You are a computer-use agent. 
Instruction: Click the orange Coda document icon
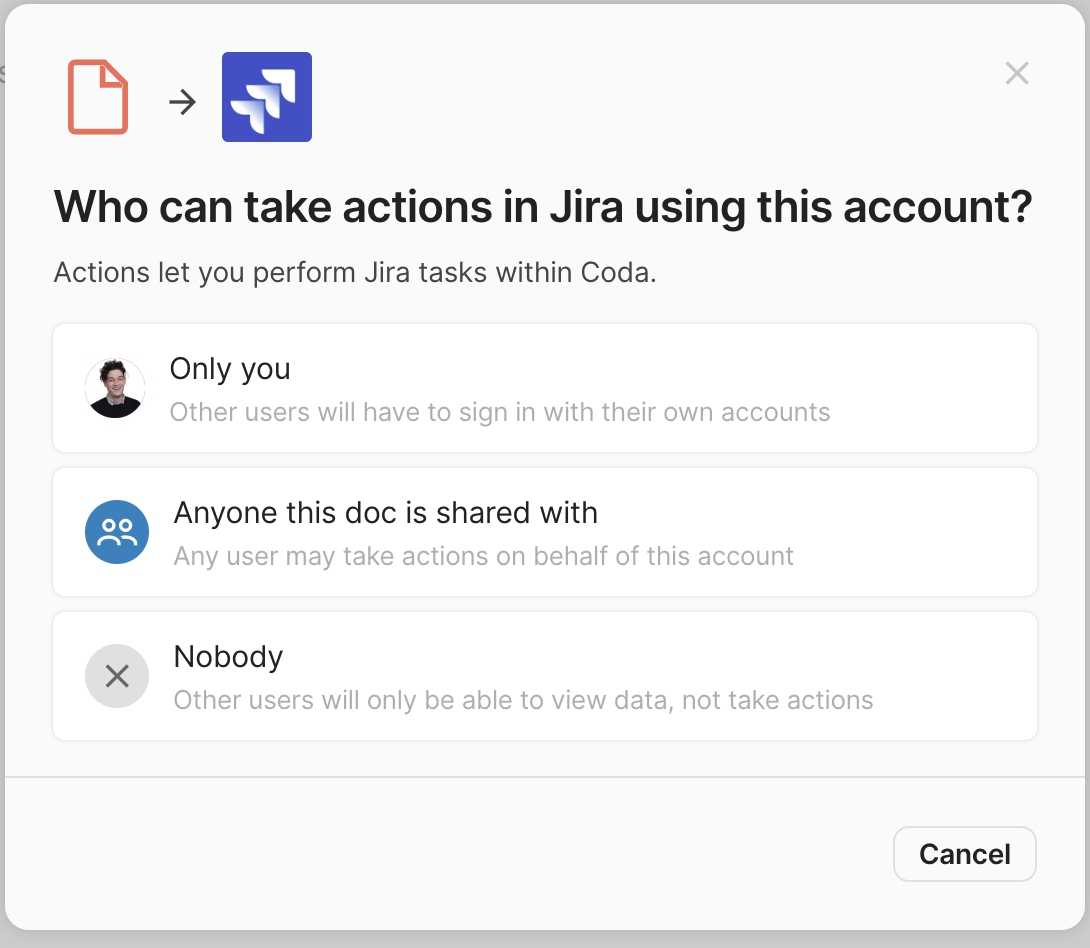pos(98,97)
